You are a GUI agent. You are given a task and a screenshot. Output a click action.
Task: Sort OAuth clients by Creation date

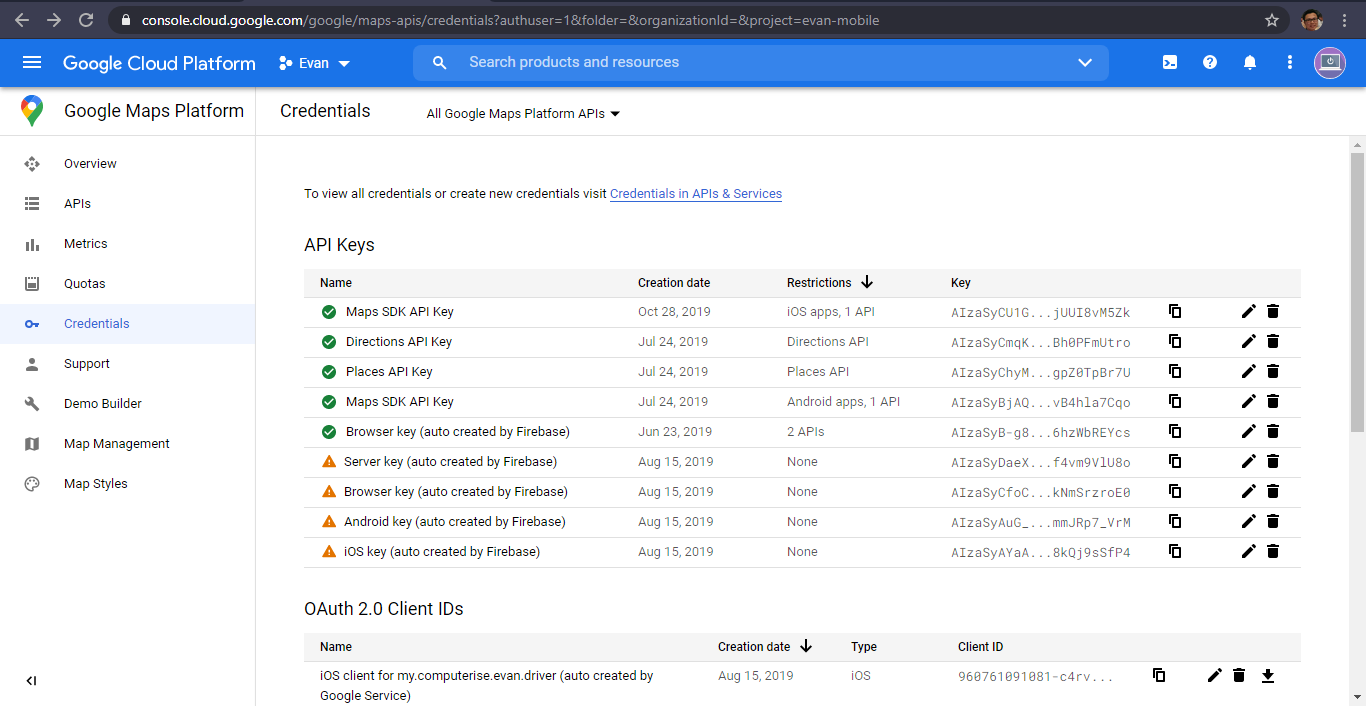(765, 647)
